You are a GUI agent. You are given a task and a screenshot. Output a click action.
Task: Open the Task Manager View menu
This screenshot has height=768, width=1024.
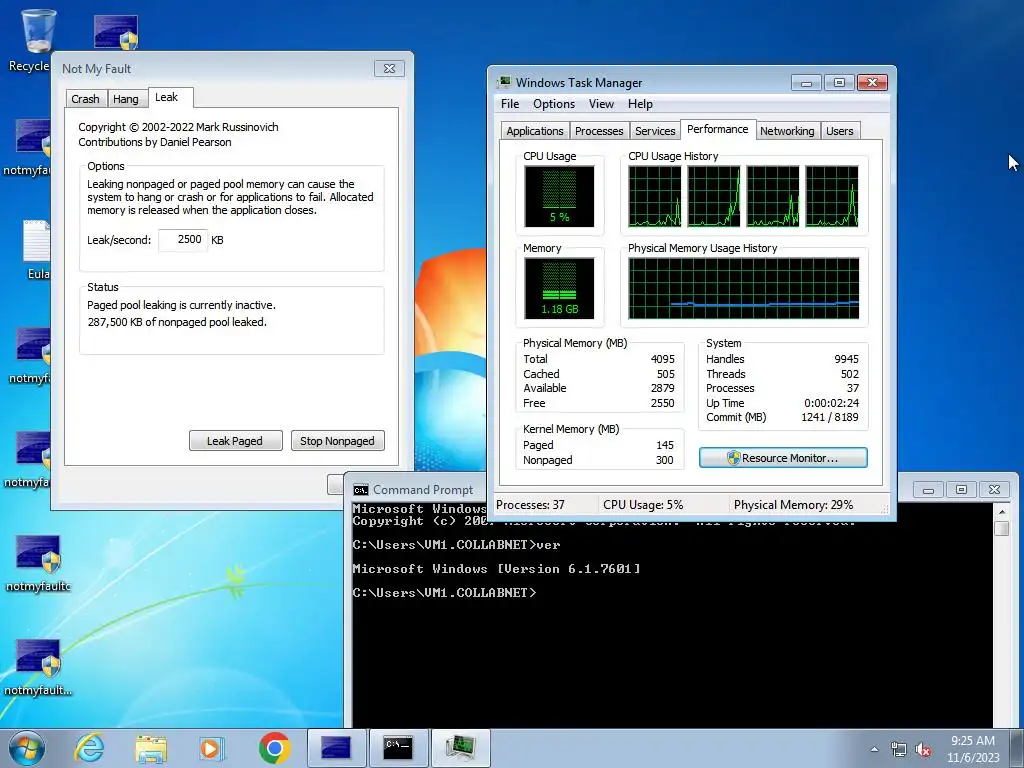pyautogui.click(x=601, y=104)
